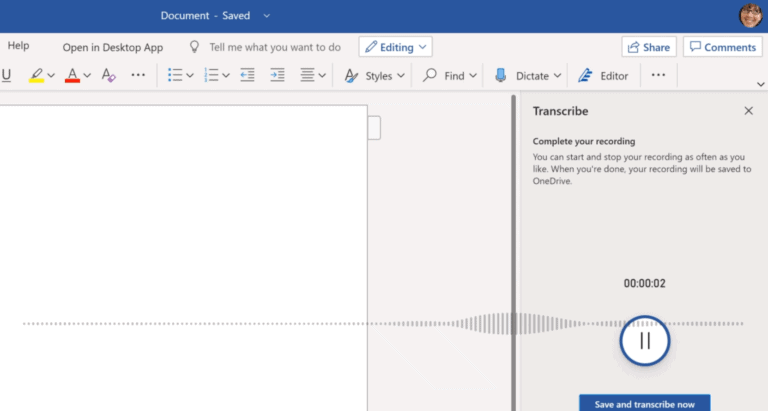Clear formatting with the eraser icon

pyautogui.click(x=108, y=75)
